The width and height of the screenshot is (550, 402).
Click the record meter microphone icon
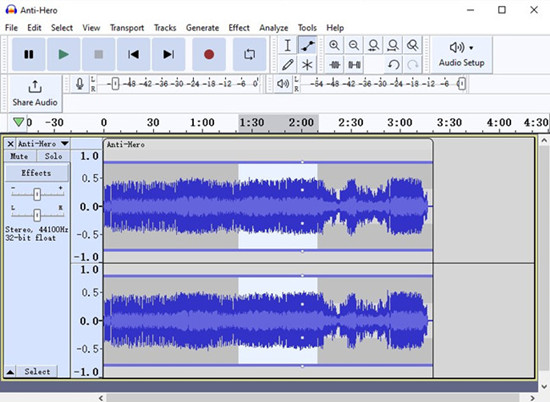click(x=80, y=84)
